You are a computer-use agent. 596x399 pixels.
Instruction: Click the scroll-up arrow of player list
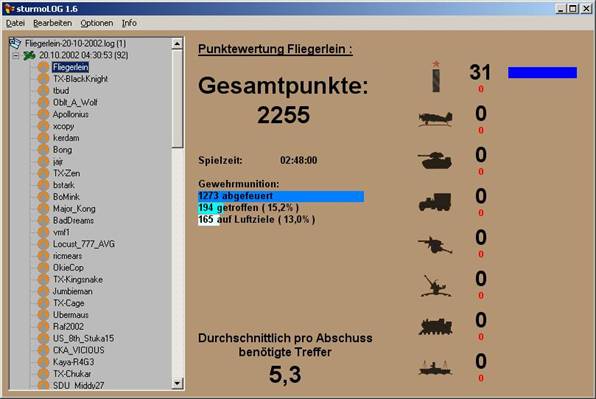177,44
